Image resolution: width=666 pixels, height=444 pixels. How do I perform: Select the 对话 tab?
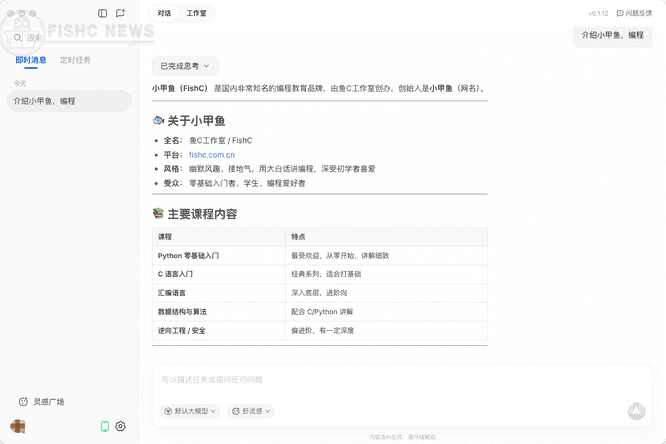coord(164,14)
